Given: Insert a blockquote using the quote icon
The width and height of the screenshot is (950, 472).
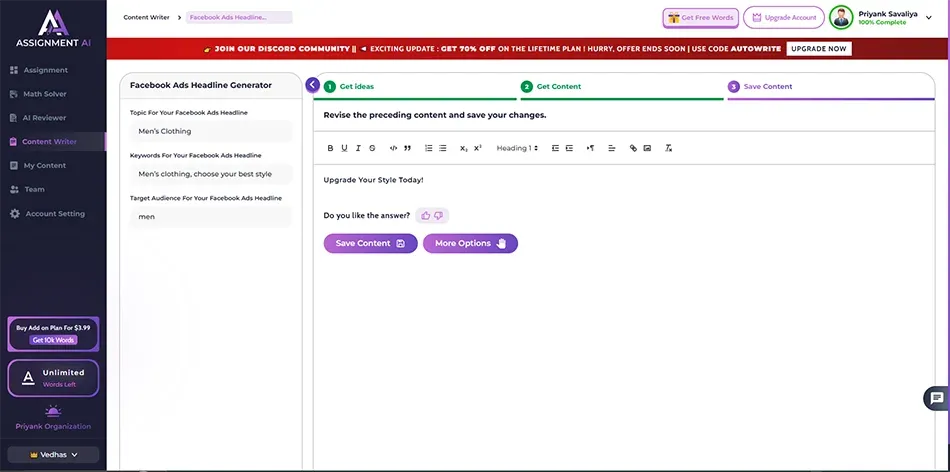Looking at the screenshot, I should tap(407, 148).
